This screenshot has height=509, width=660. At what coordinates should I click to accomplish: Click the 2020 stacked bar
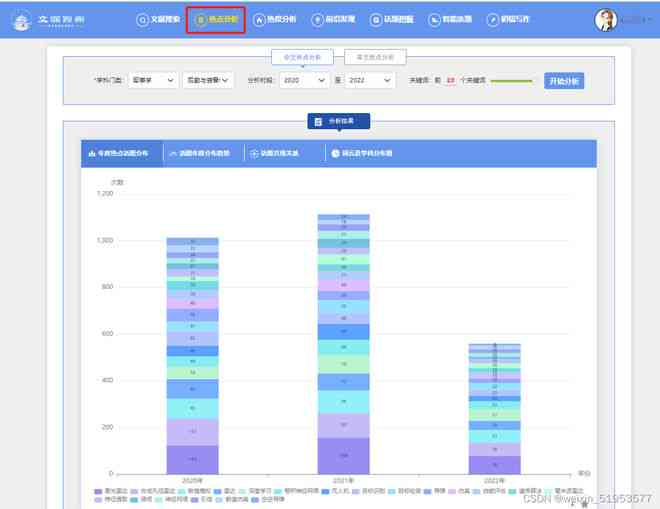coord(192,356)
